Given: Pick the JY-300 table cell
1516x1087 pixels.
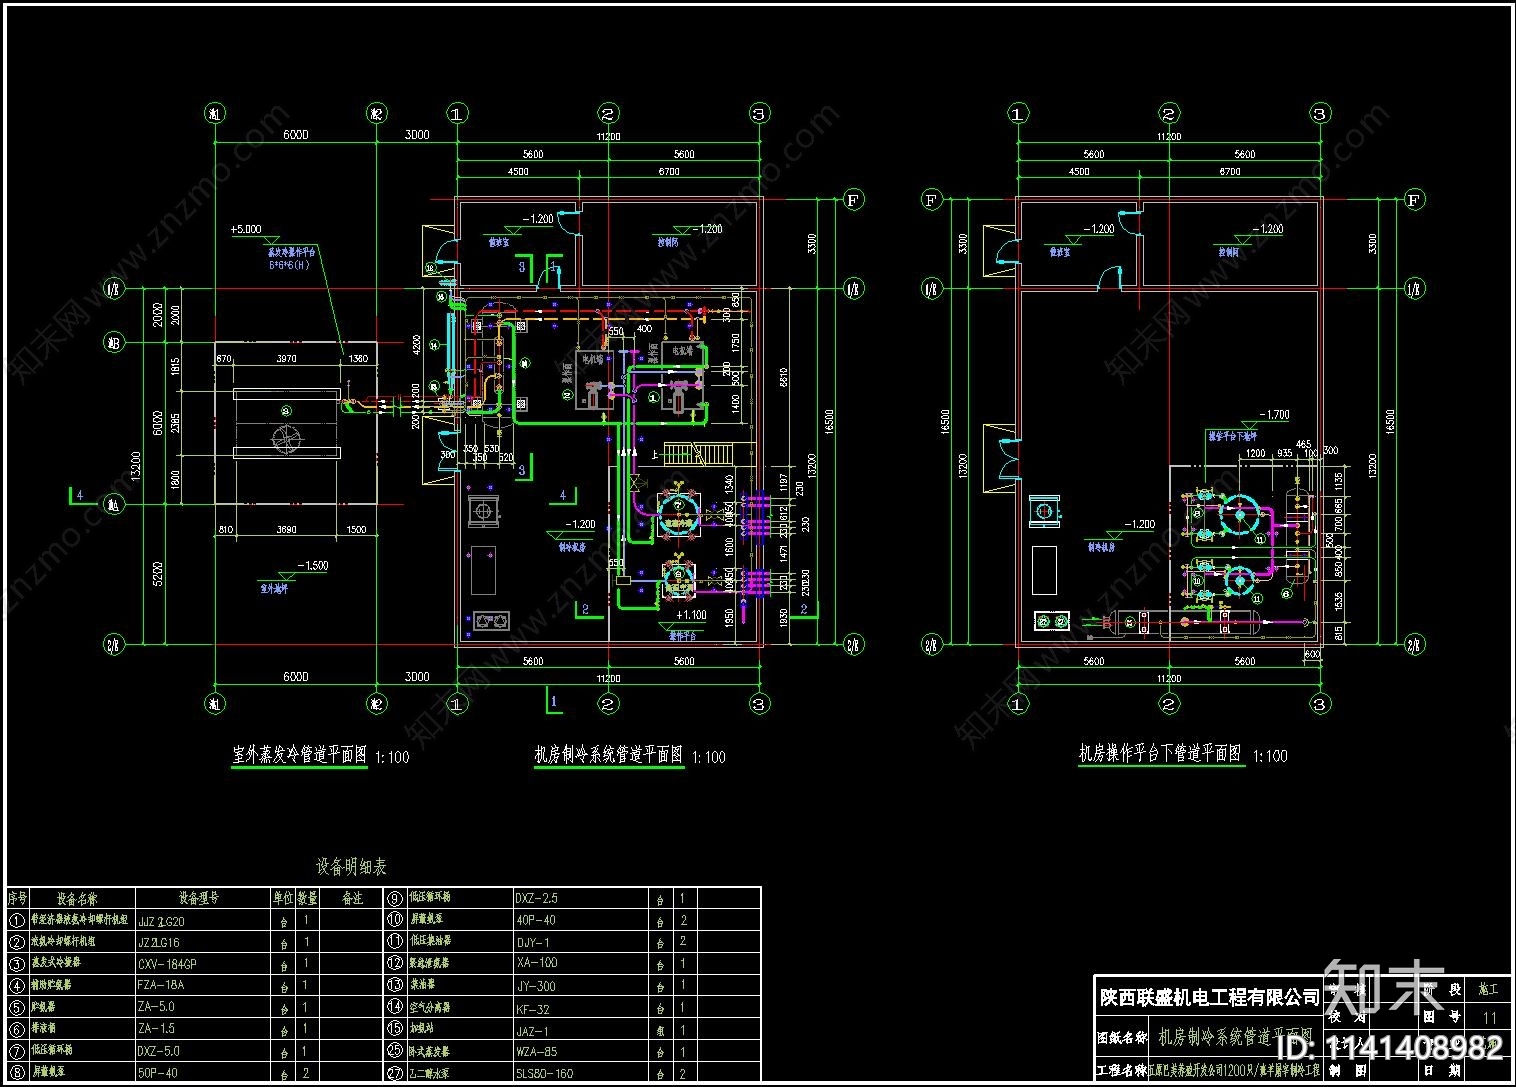Looking at the screenshot, I should pyautogui.click(x=535, y=986).
